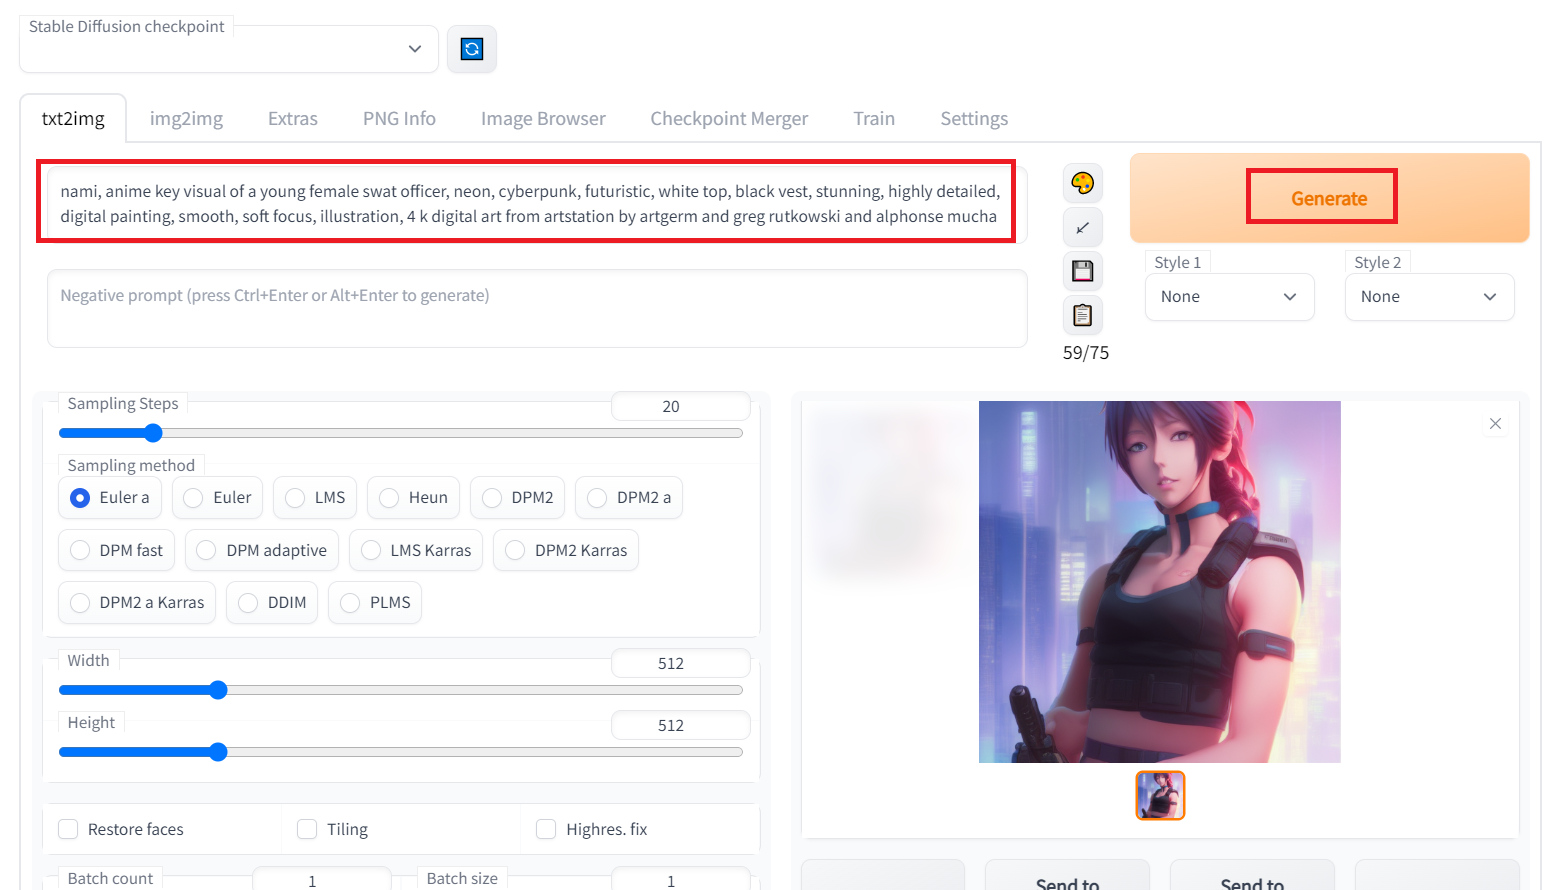The height and width of the screenshot is (890, 1552).
Task: Open the Stable Diffusion checkpoint dropdown
Action: coord(229,49)
